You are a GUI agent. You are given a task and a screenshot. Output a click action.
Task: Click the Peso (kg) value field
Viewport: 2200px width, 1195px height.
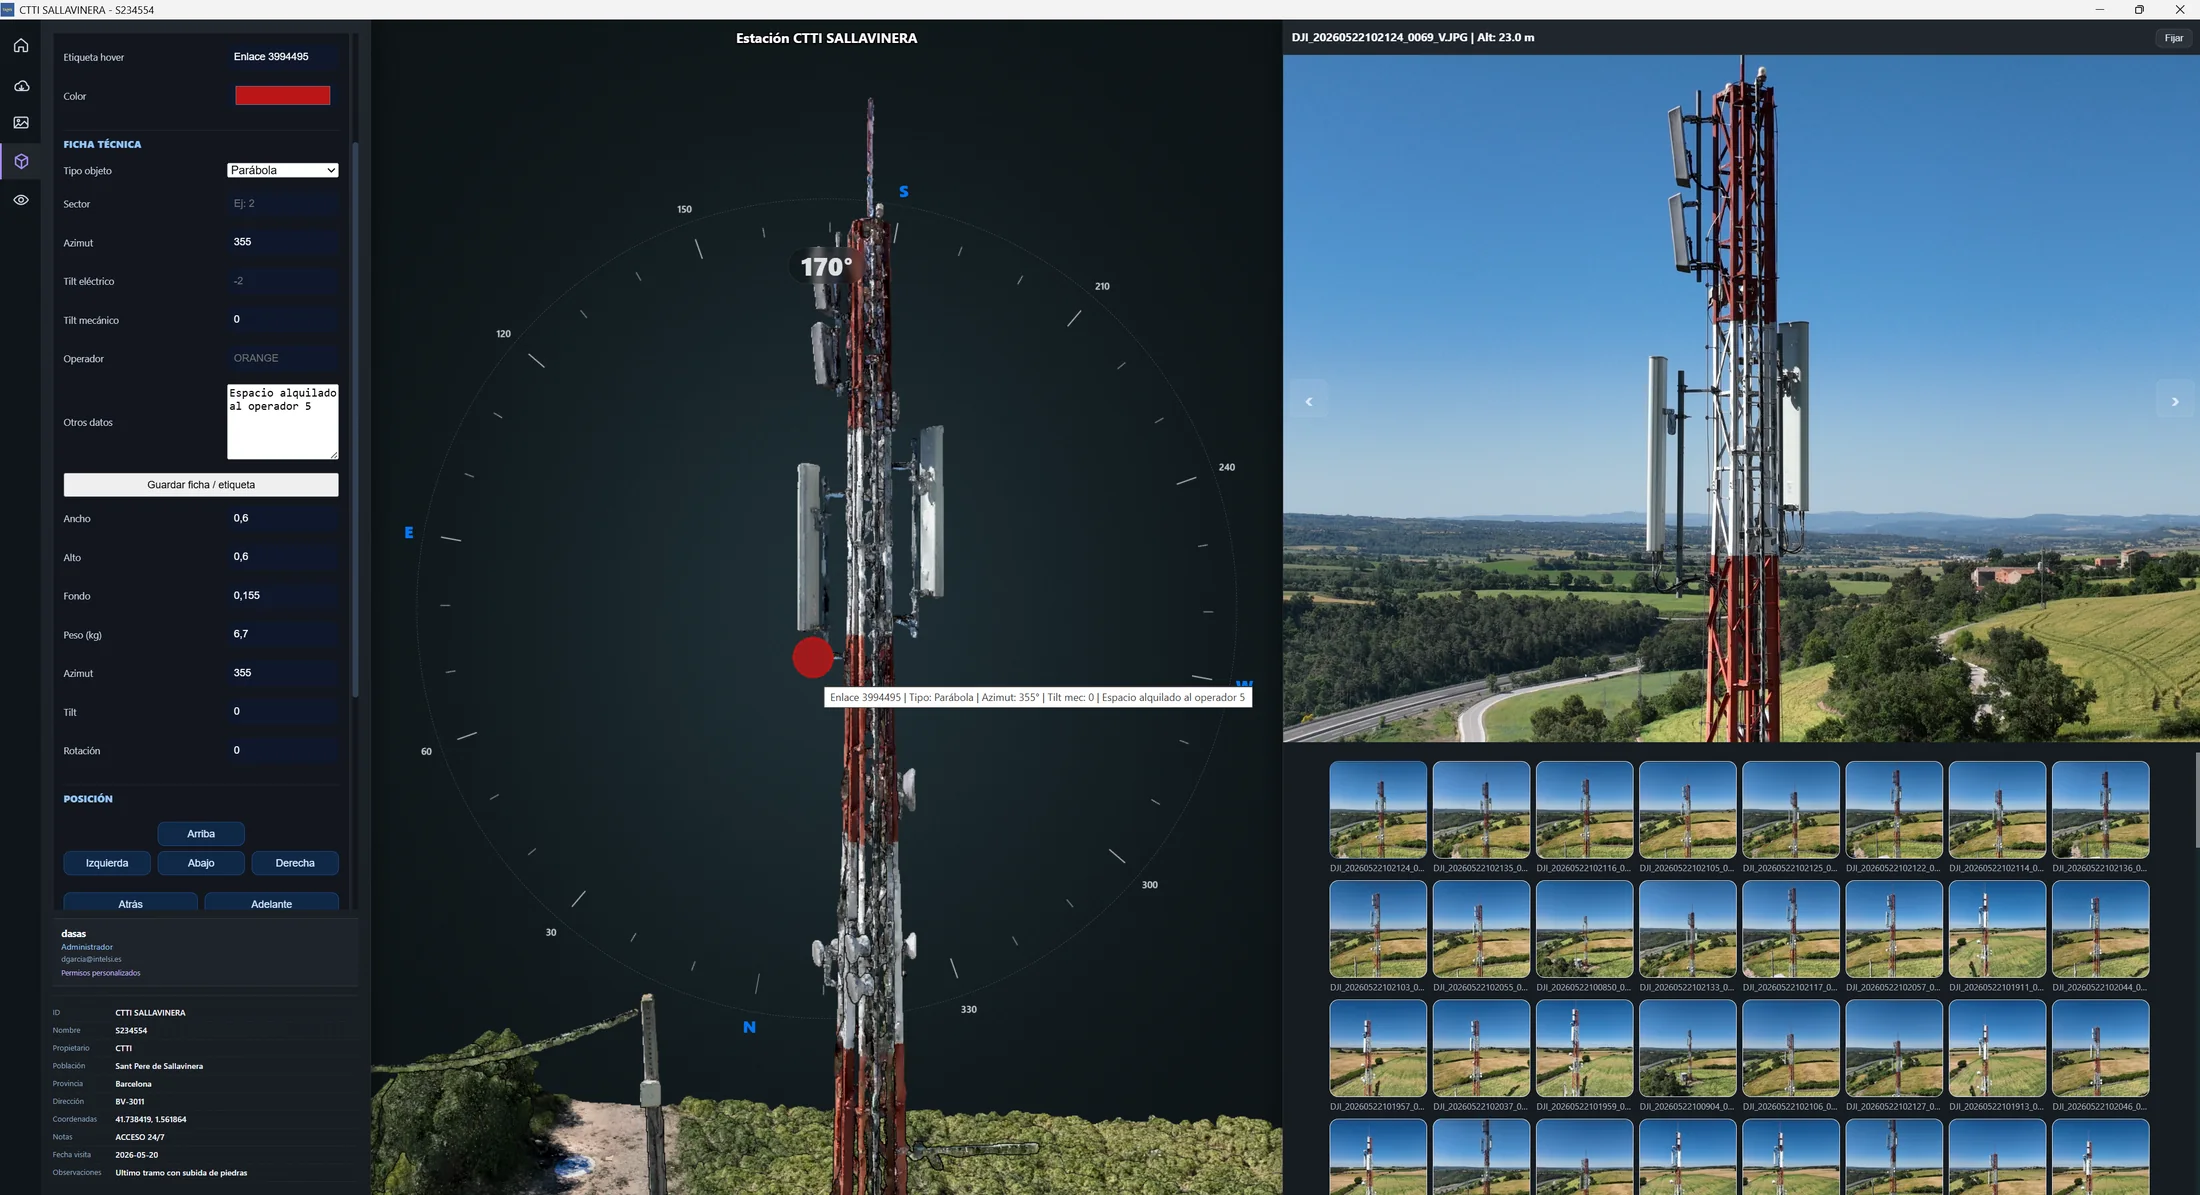click(283, 634)
